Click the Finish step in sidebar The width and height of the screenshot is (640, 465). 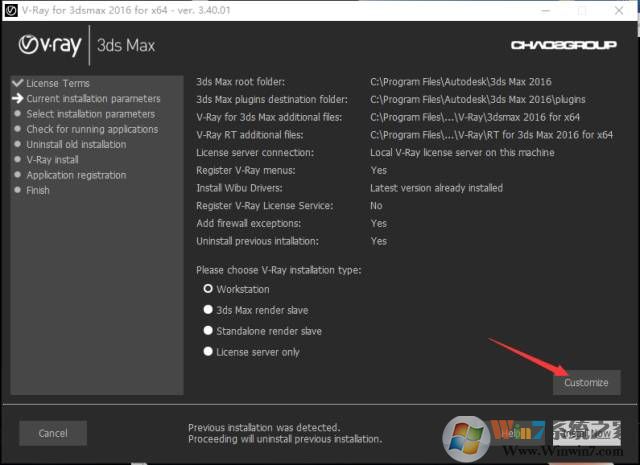click(38, 190)
